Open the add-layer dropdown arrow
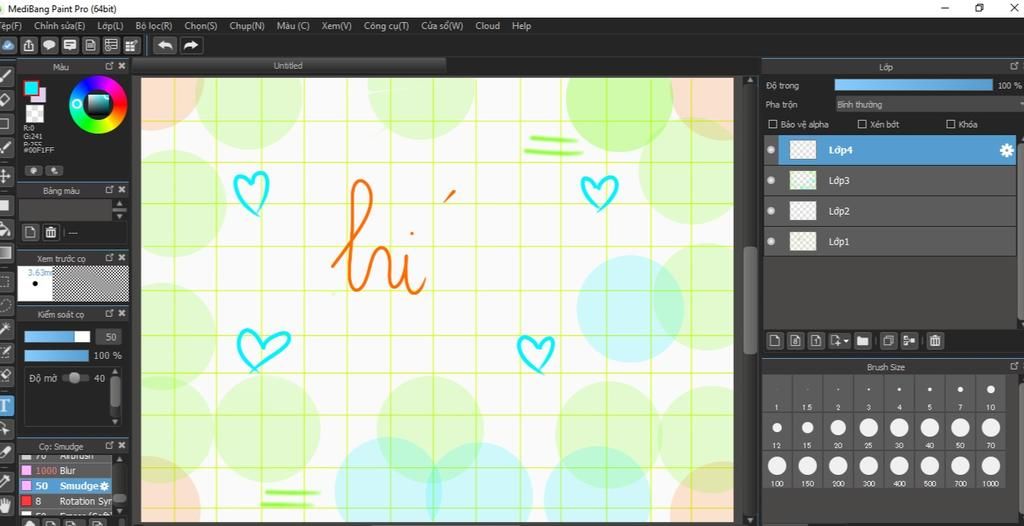 coord(846,341)
